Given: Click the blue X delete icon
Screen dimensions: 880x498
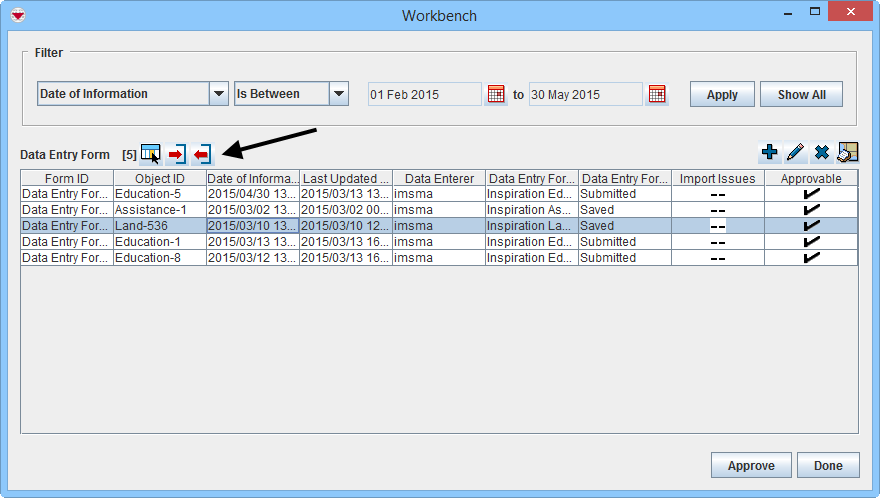Looking at the screenshot, I should 821,153.
